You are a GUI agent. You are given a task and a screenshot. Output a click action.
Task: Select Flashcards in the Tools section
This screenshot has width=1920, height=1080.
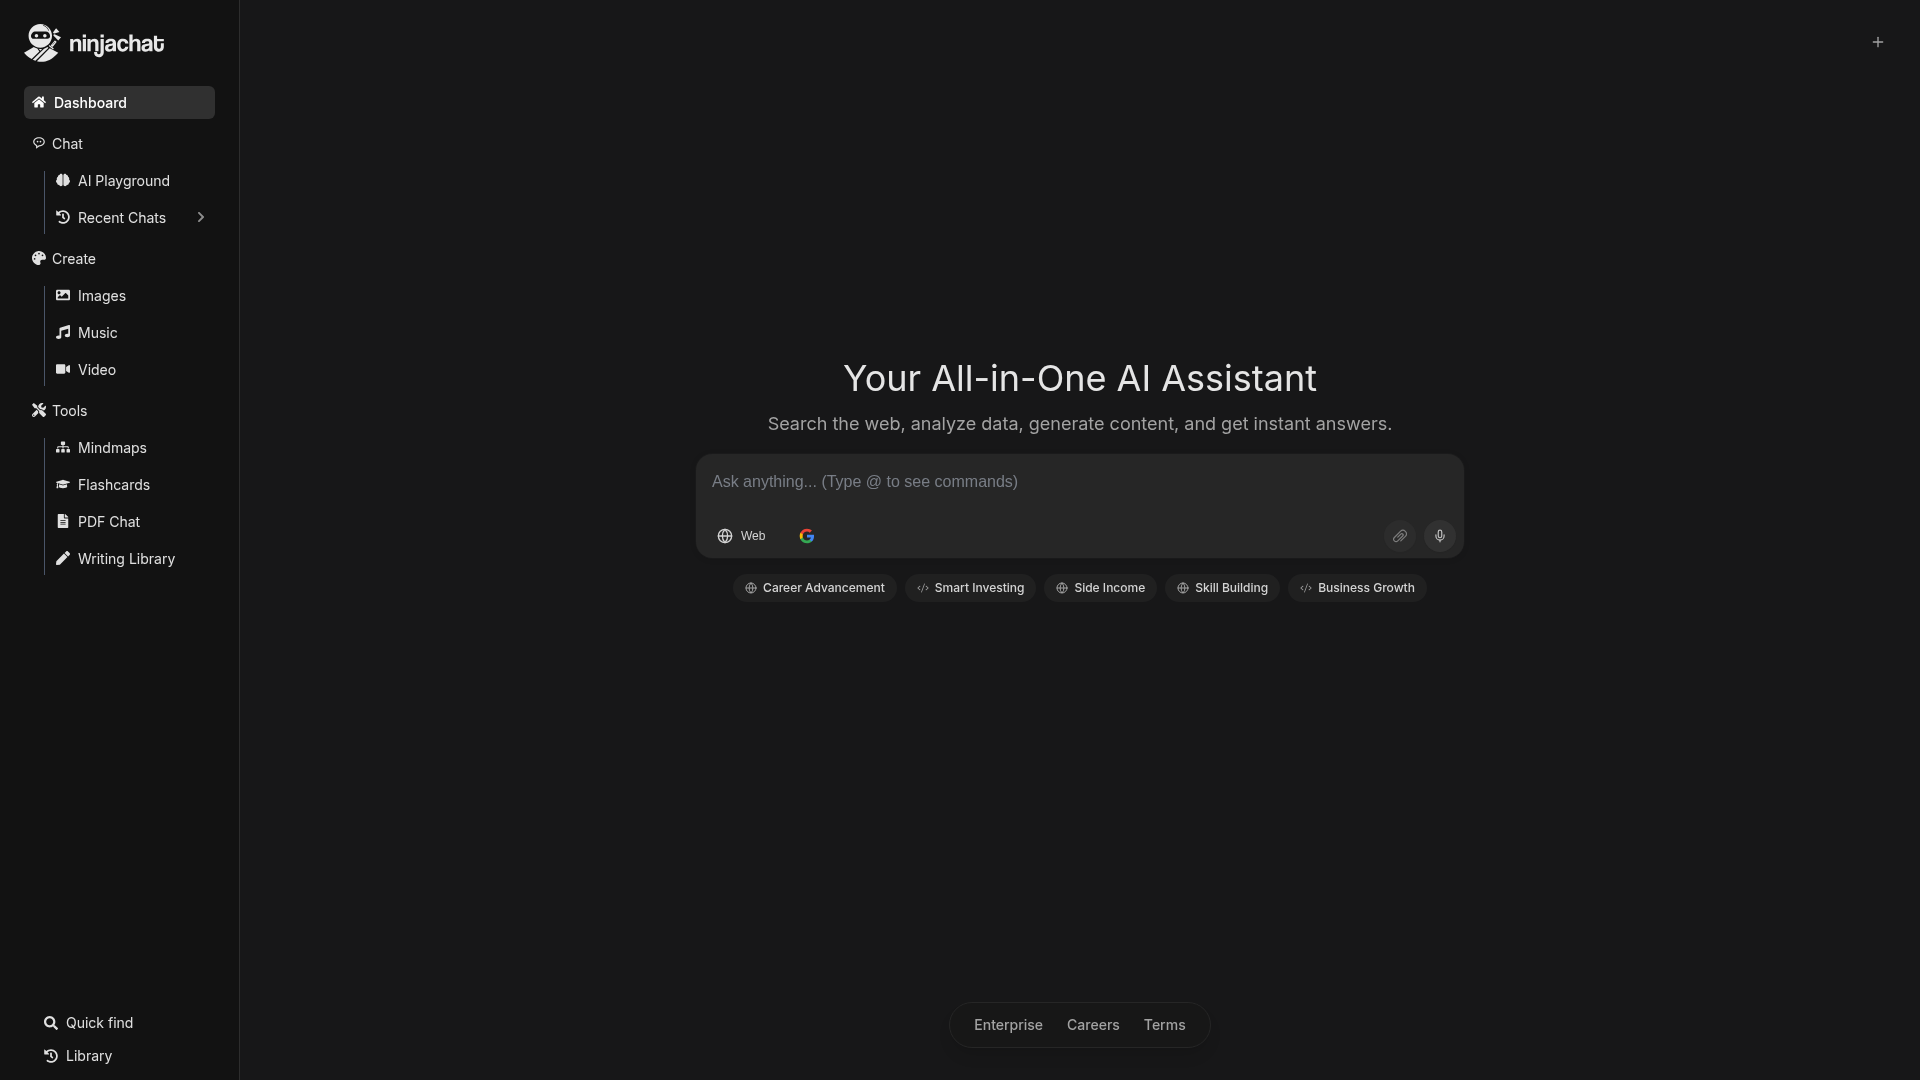click(113, 485)
